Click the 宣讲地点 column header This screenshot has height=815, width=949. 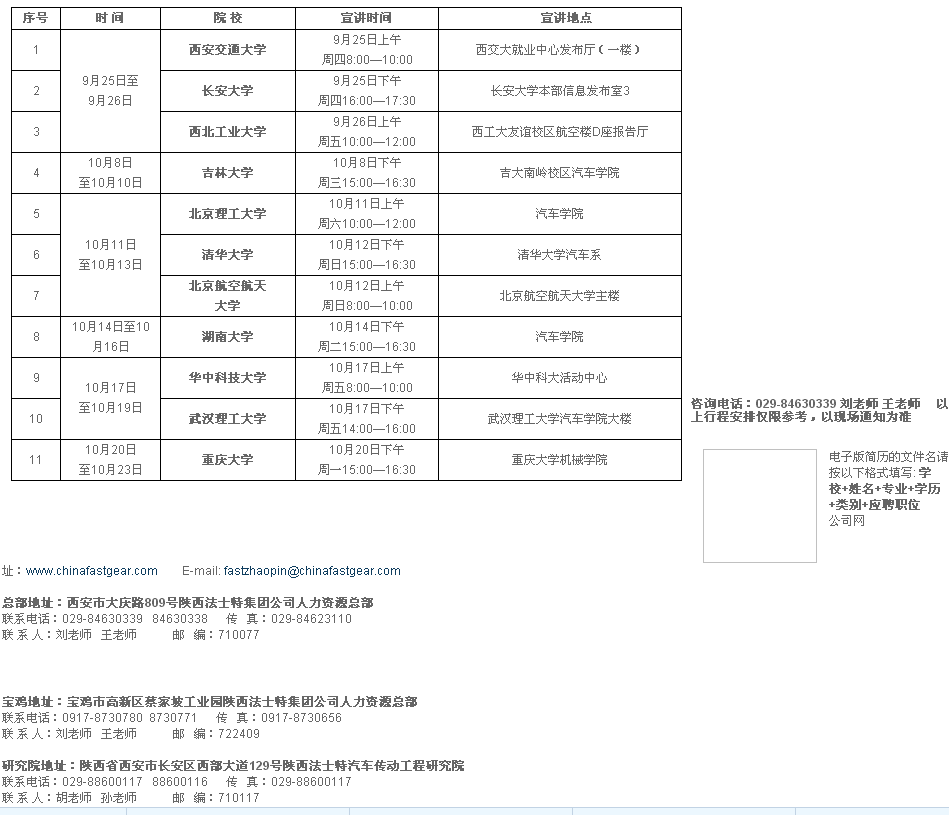[x=559, y=18]
